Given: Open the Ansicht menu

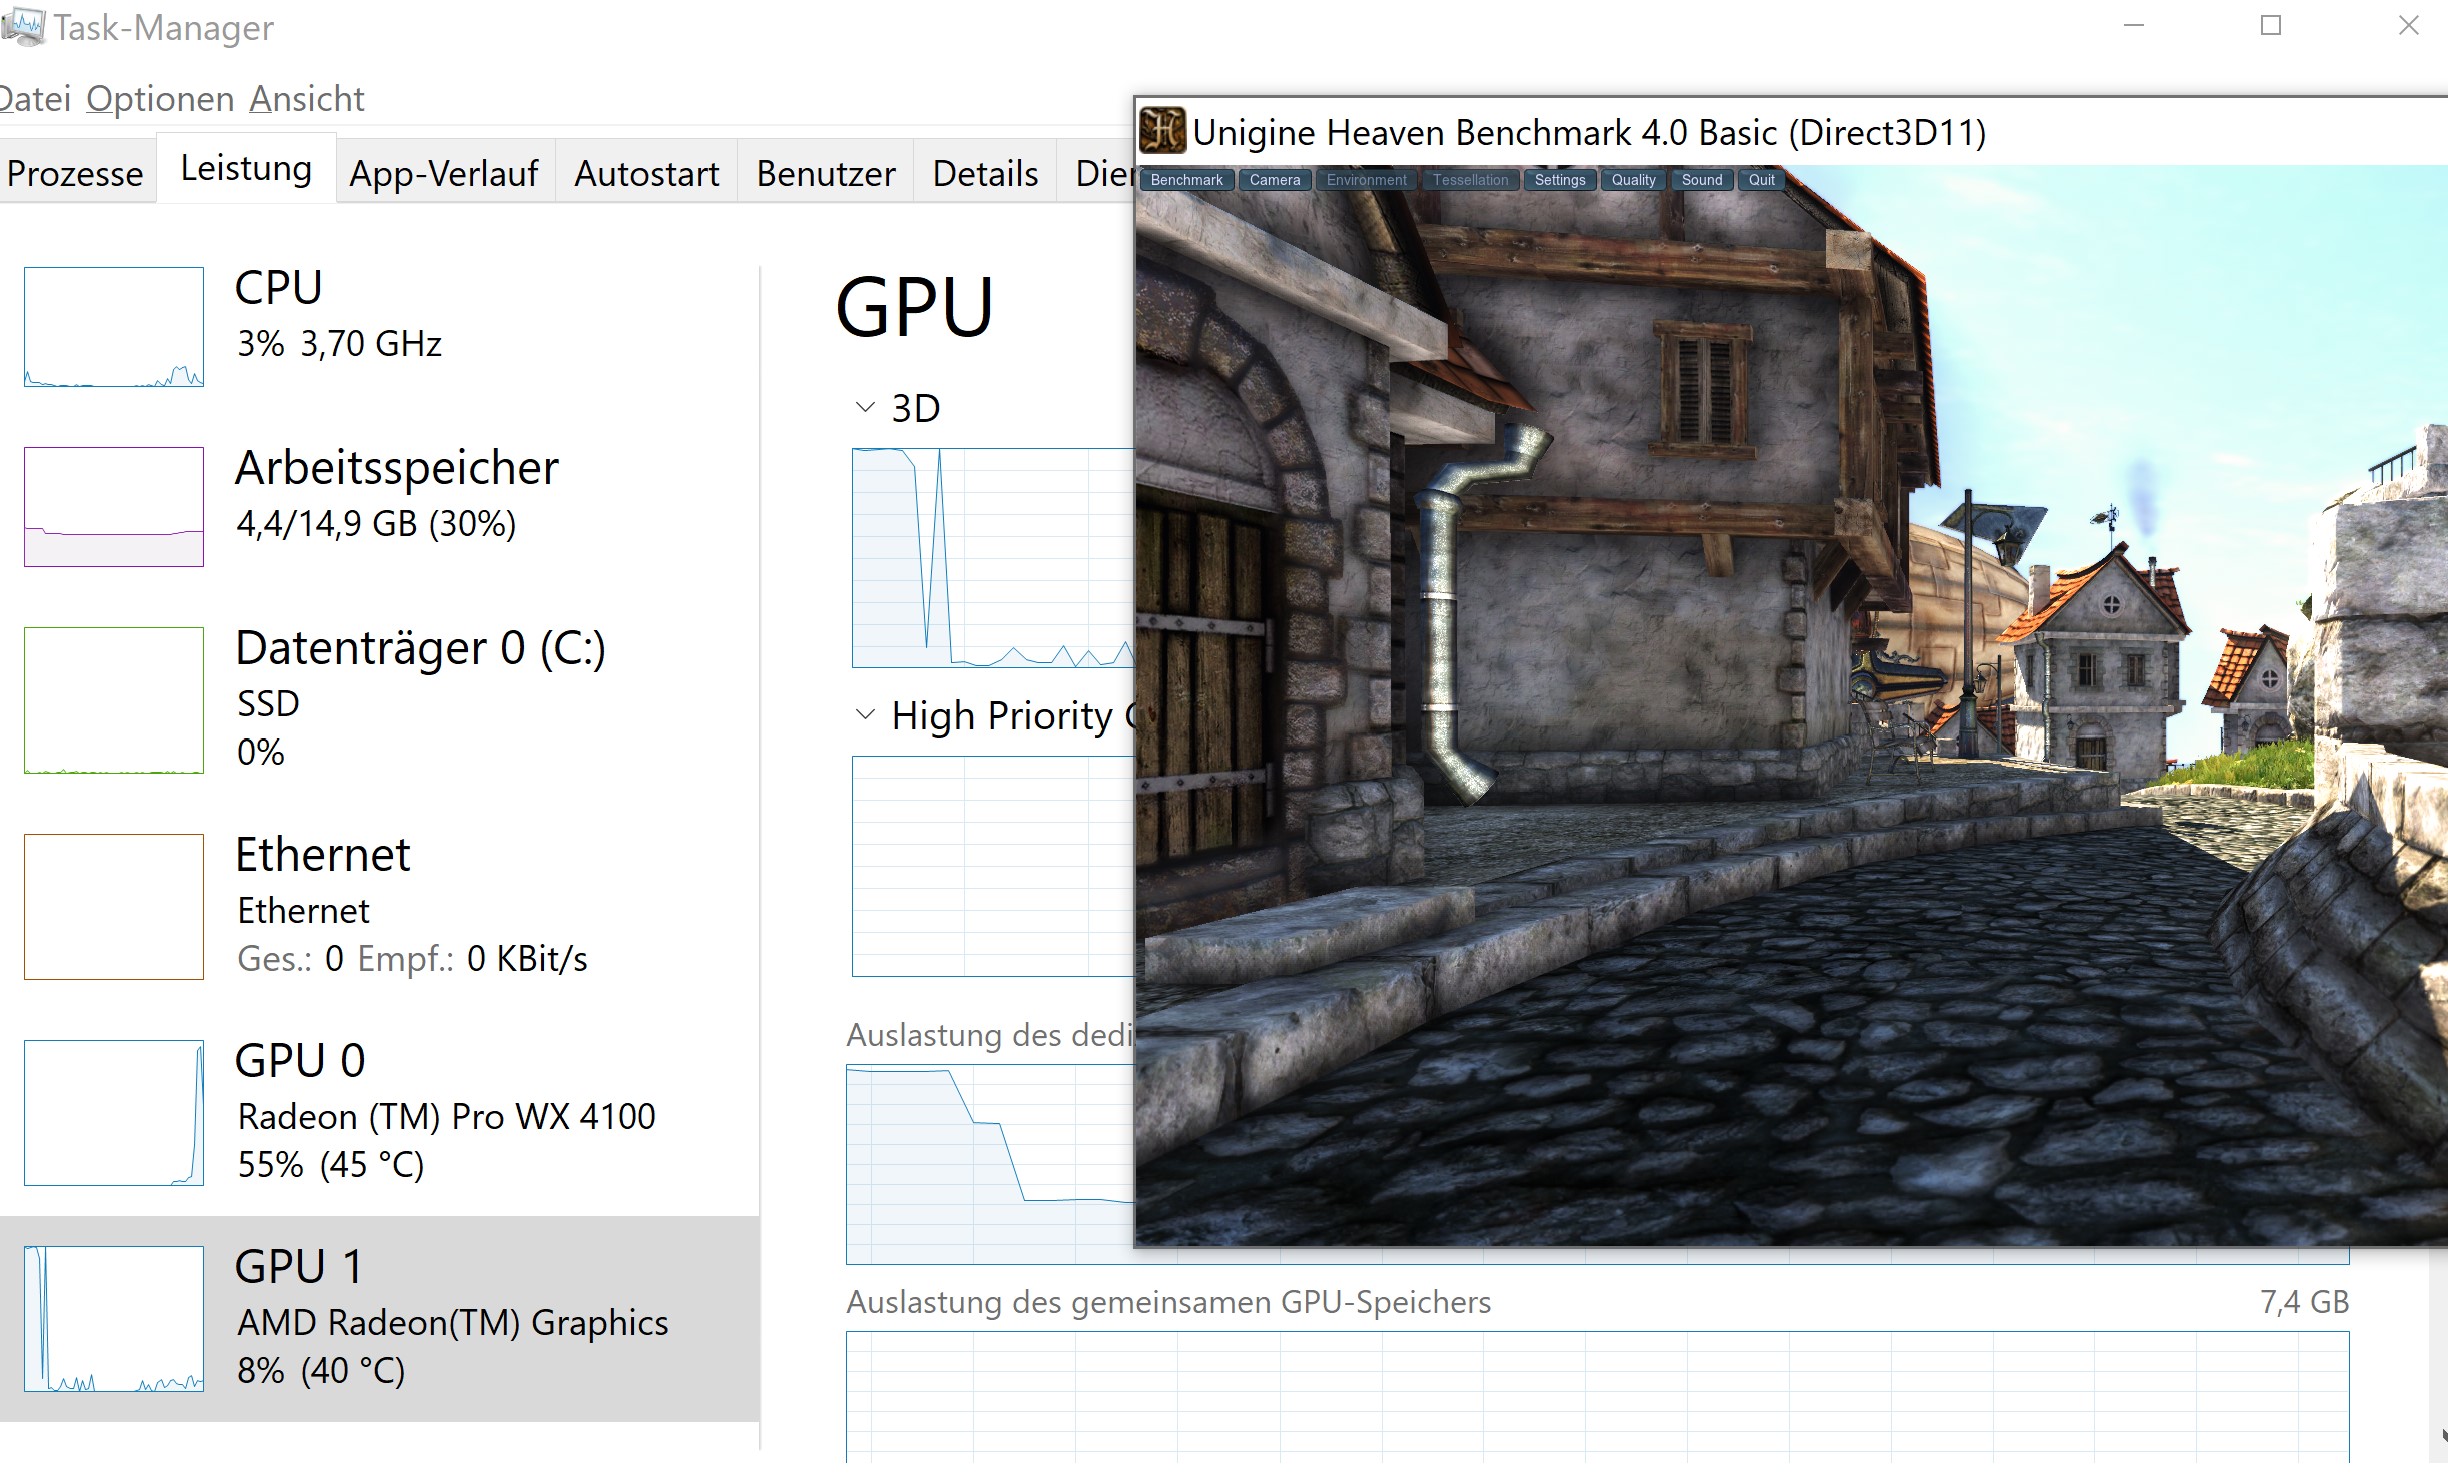Looking at the screenshot, I should click(306, 99).
